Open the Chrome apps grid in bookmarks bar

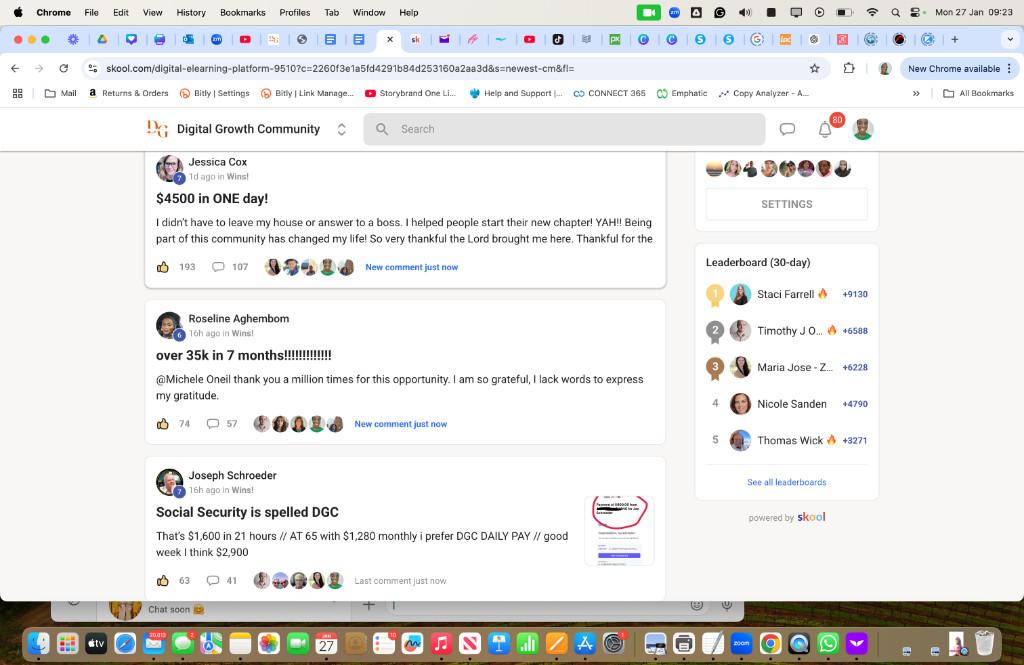(x=18, y=93)
